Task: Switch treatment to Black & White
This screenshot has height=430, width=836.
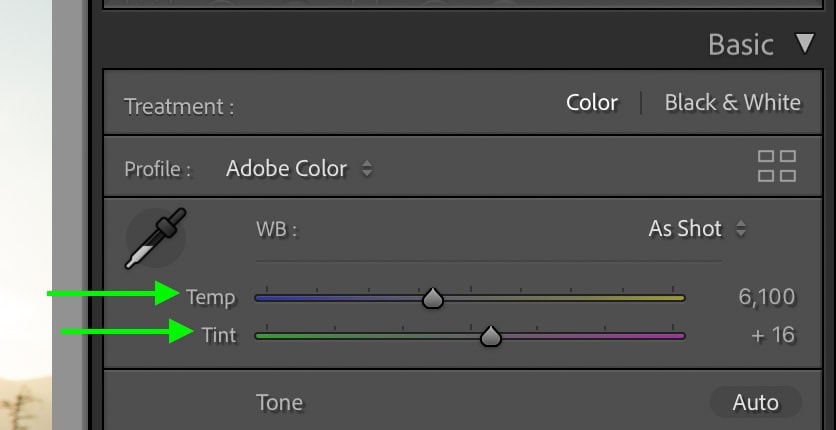Action: coord(733,103)
